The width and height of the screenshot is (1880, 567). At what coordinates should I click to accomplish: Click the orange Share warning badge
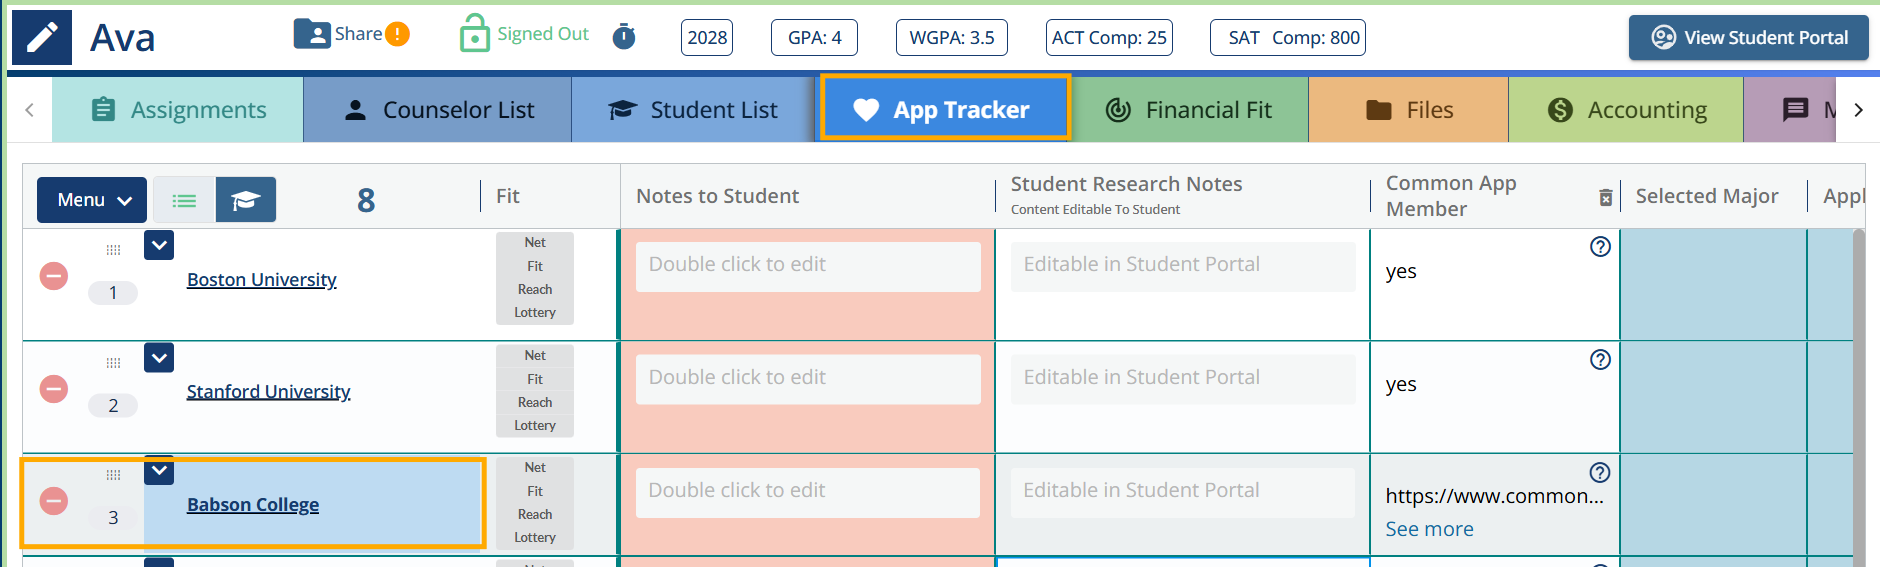pos(398,35)
